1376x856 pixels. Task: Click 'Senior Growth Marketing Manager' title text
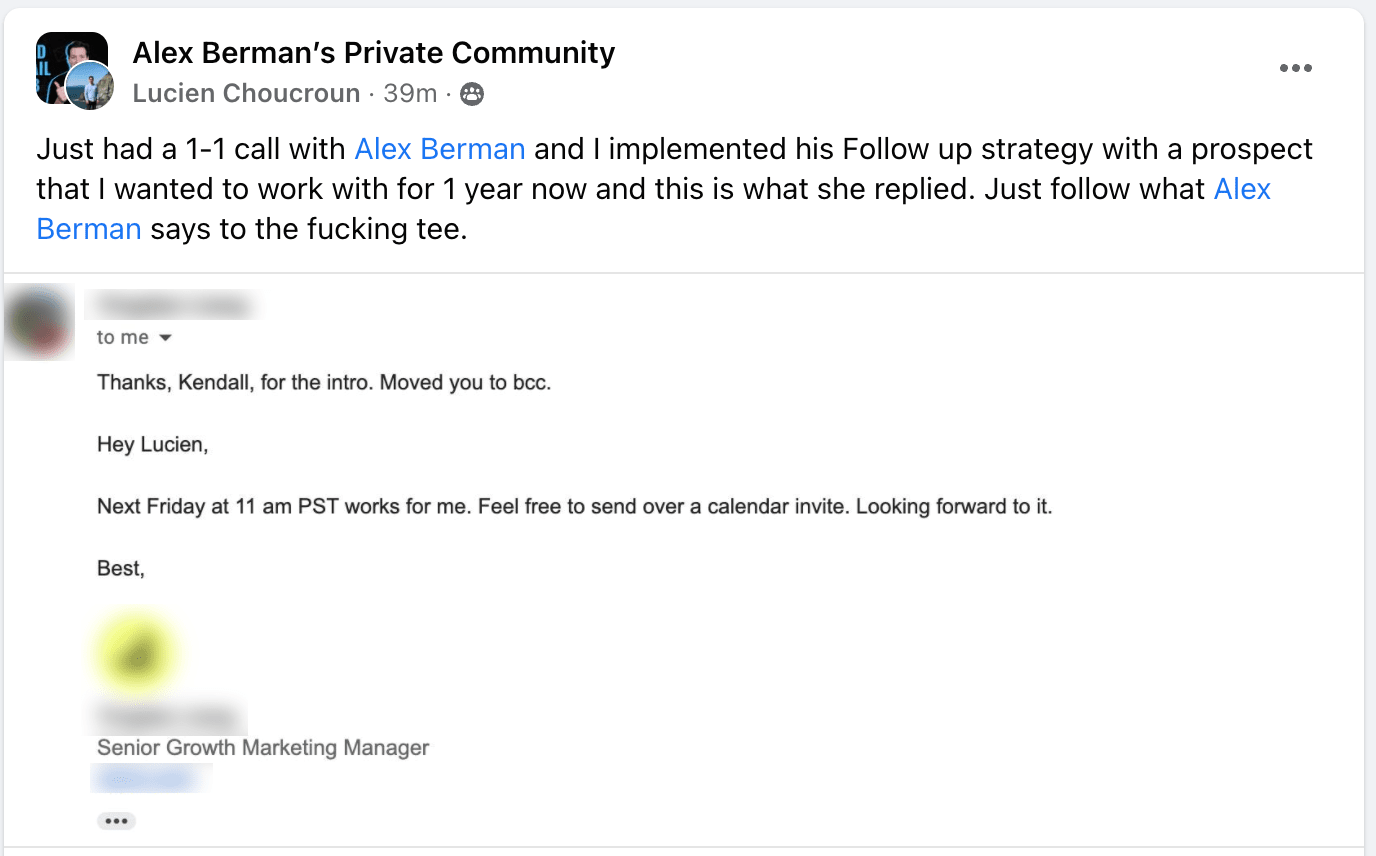pos(263,747)
